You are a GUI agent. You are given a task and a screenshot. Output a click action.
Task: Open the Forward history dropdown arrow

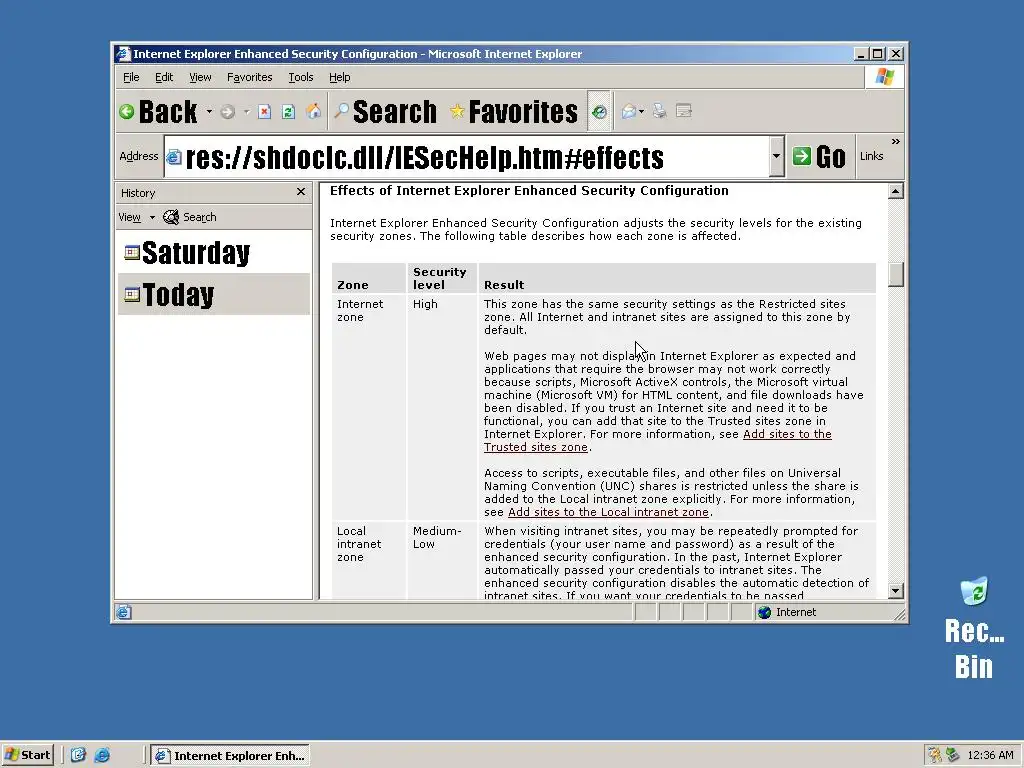click(246, 112)
